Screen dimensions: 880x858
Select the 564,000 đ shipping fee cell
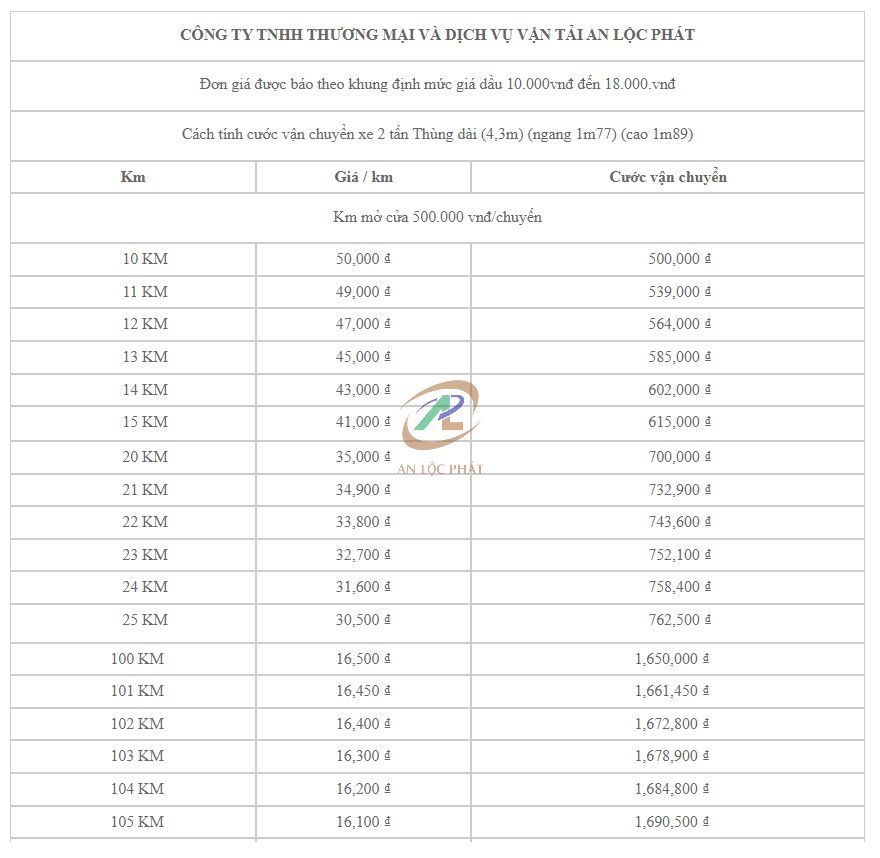[679, 324]
